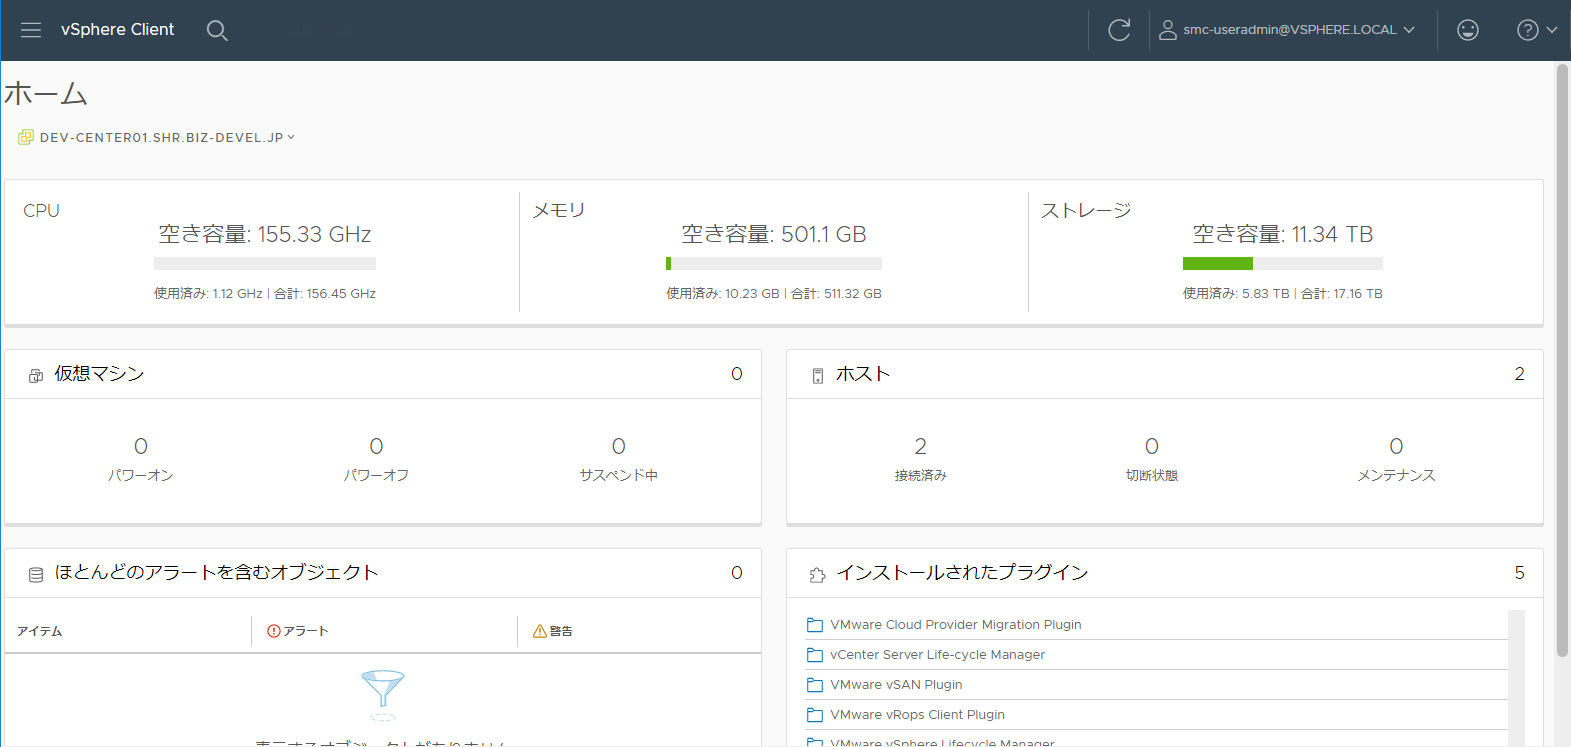Viewport: 1571px width, 747px height.
Task: Refresh the vSphere Client view
Action: coord(1119,30)
